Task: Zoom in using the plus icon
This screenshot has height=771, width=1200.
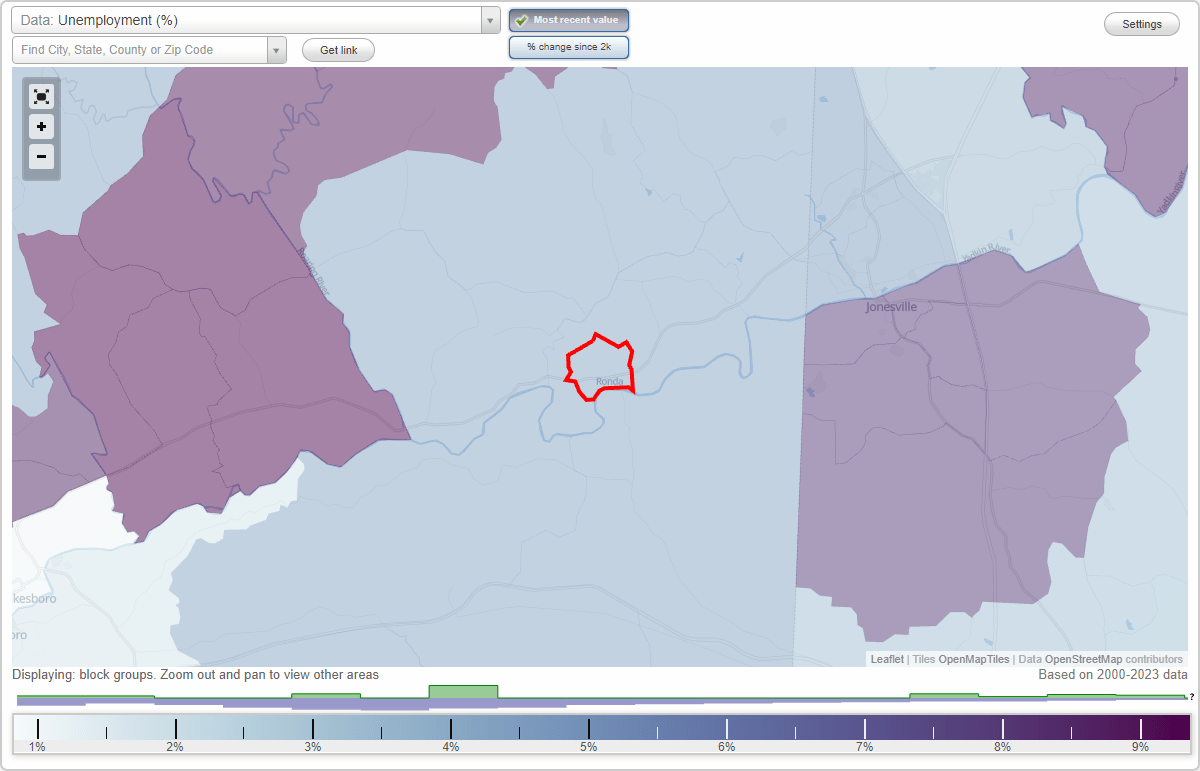Action: 41,127
